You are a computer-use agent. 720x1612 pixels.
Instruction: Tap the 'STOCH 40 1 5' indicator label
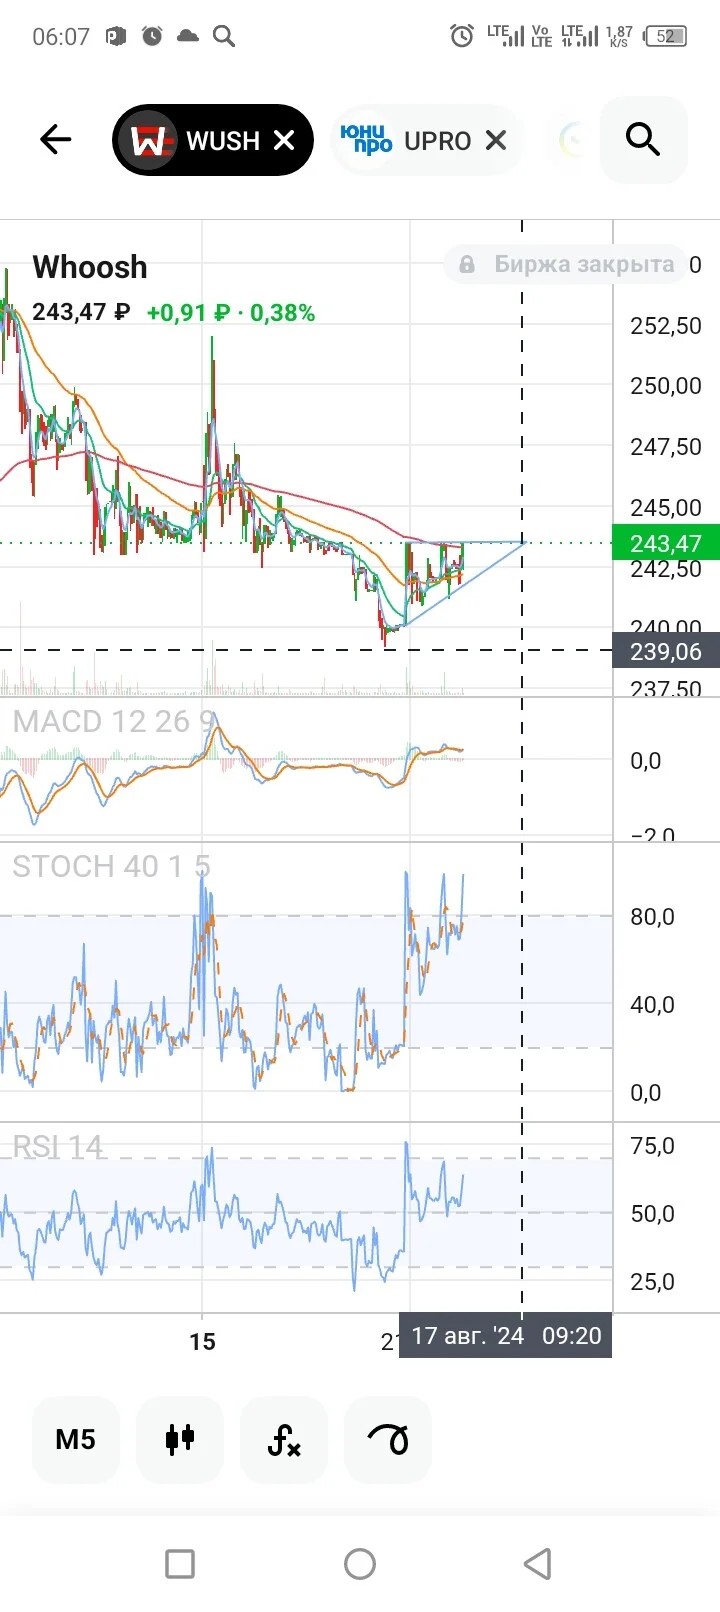click(111, 866)
